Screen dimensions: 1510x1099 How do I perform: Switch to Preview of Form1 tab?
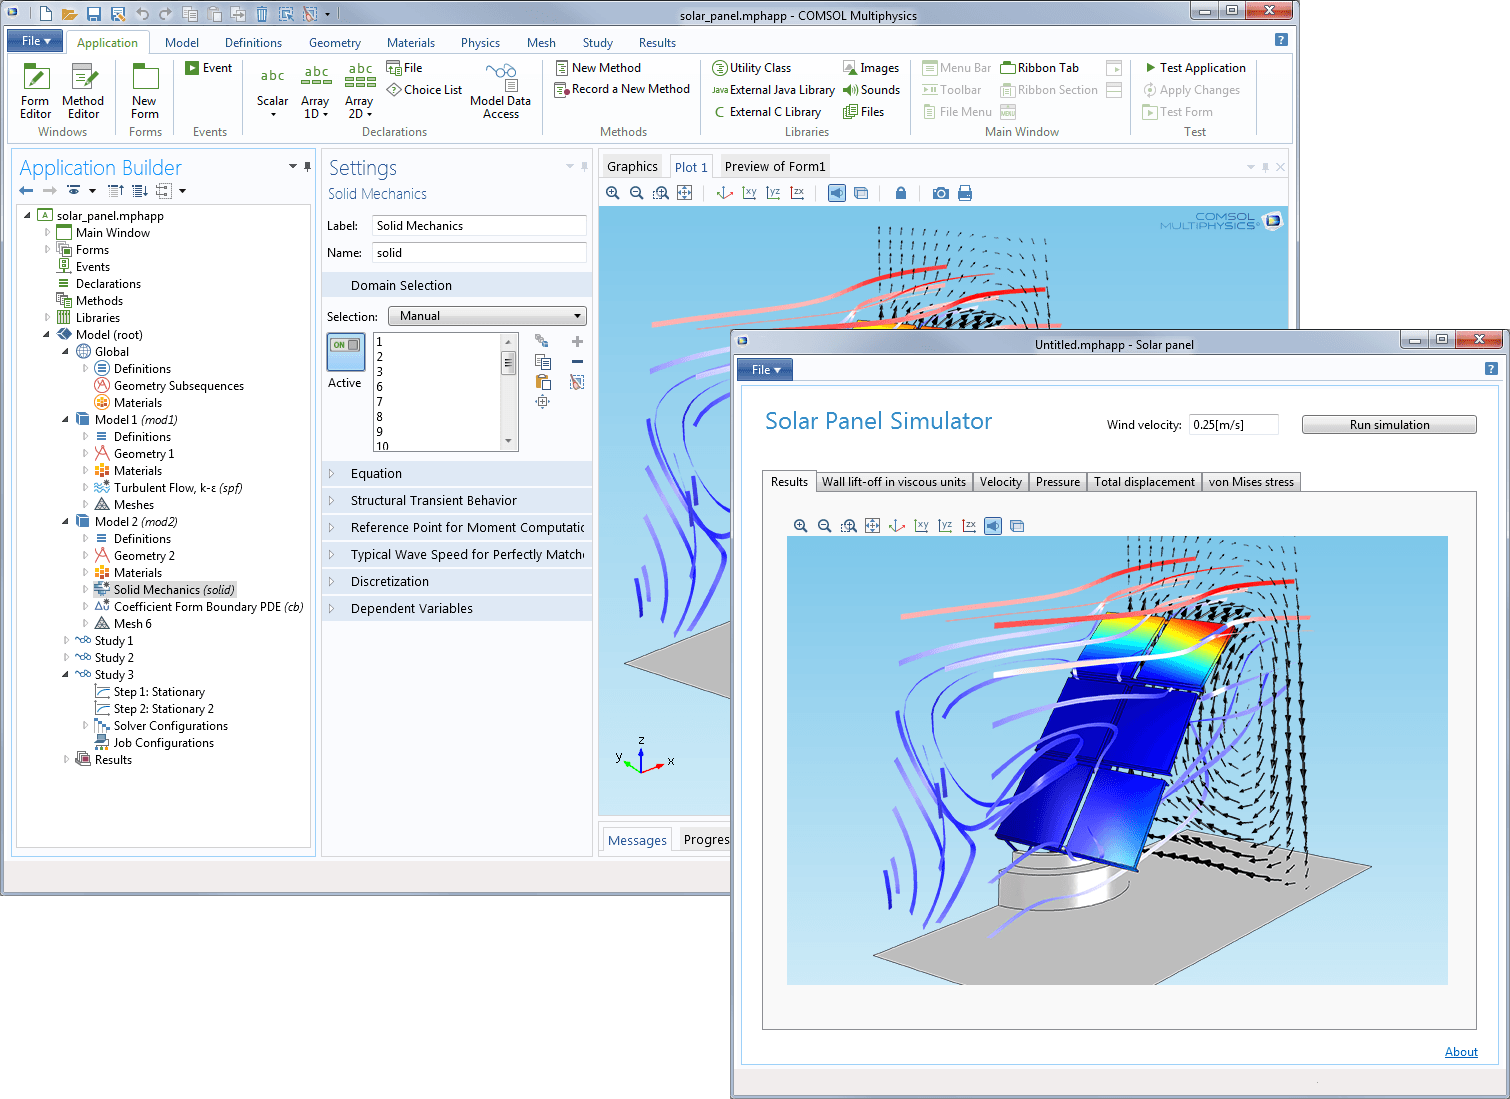[x=775, y=167]
